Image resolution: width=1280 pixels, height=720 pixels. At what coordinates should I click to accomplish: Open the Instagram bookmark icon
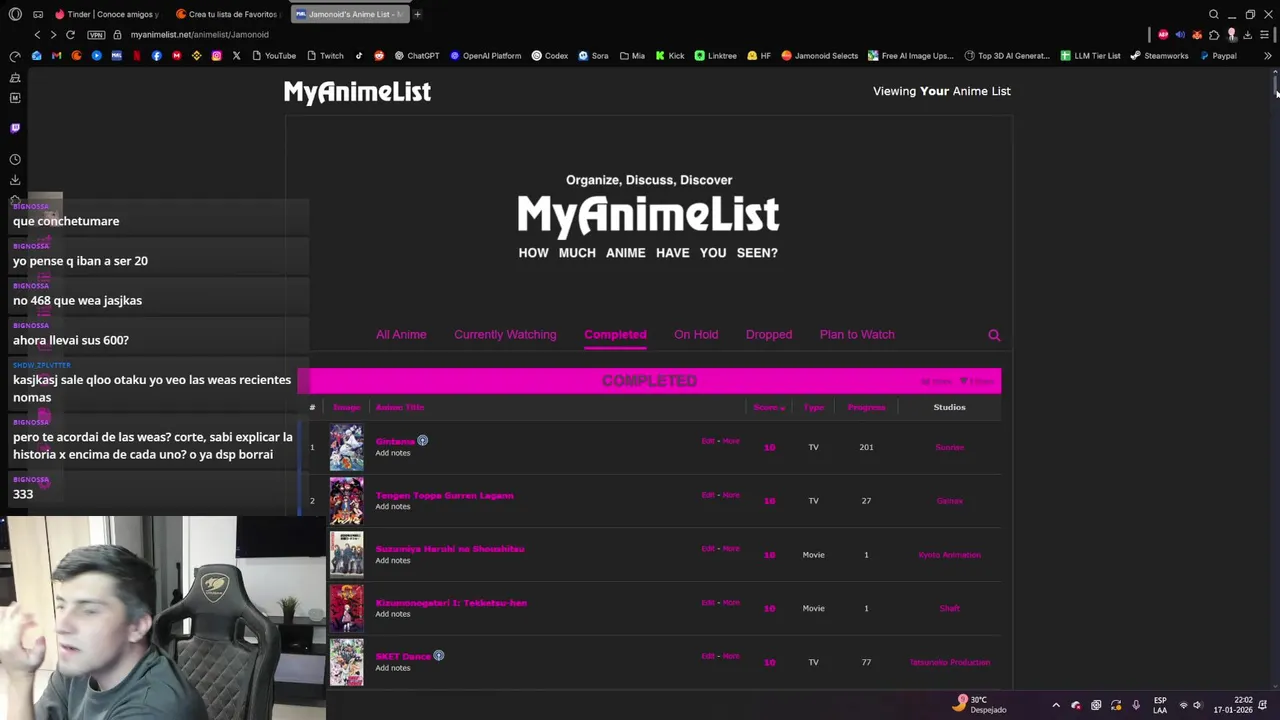(x=216, y=56)
